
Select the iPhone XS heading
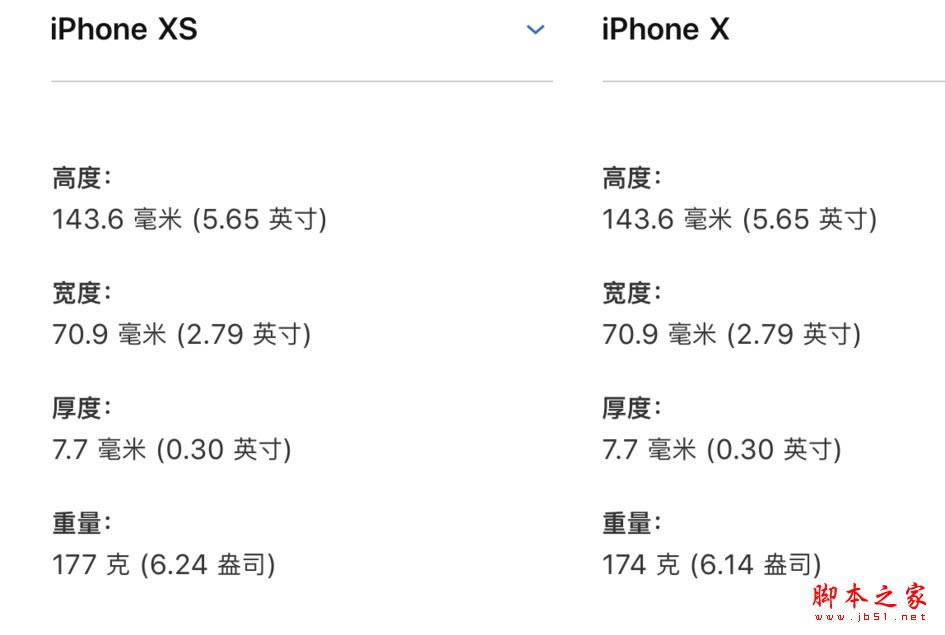[x=123, y=29]
